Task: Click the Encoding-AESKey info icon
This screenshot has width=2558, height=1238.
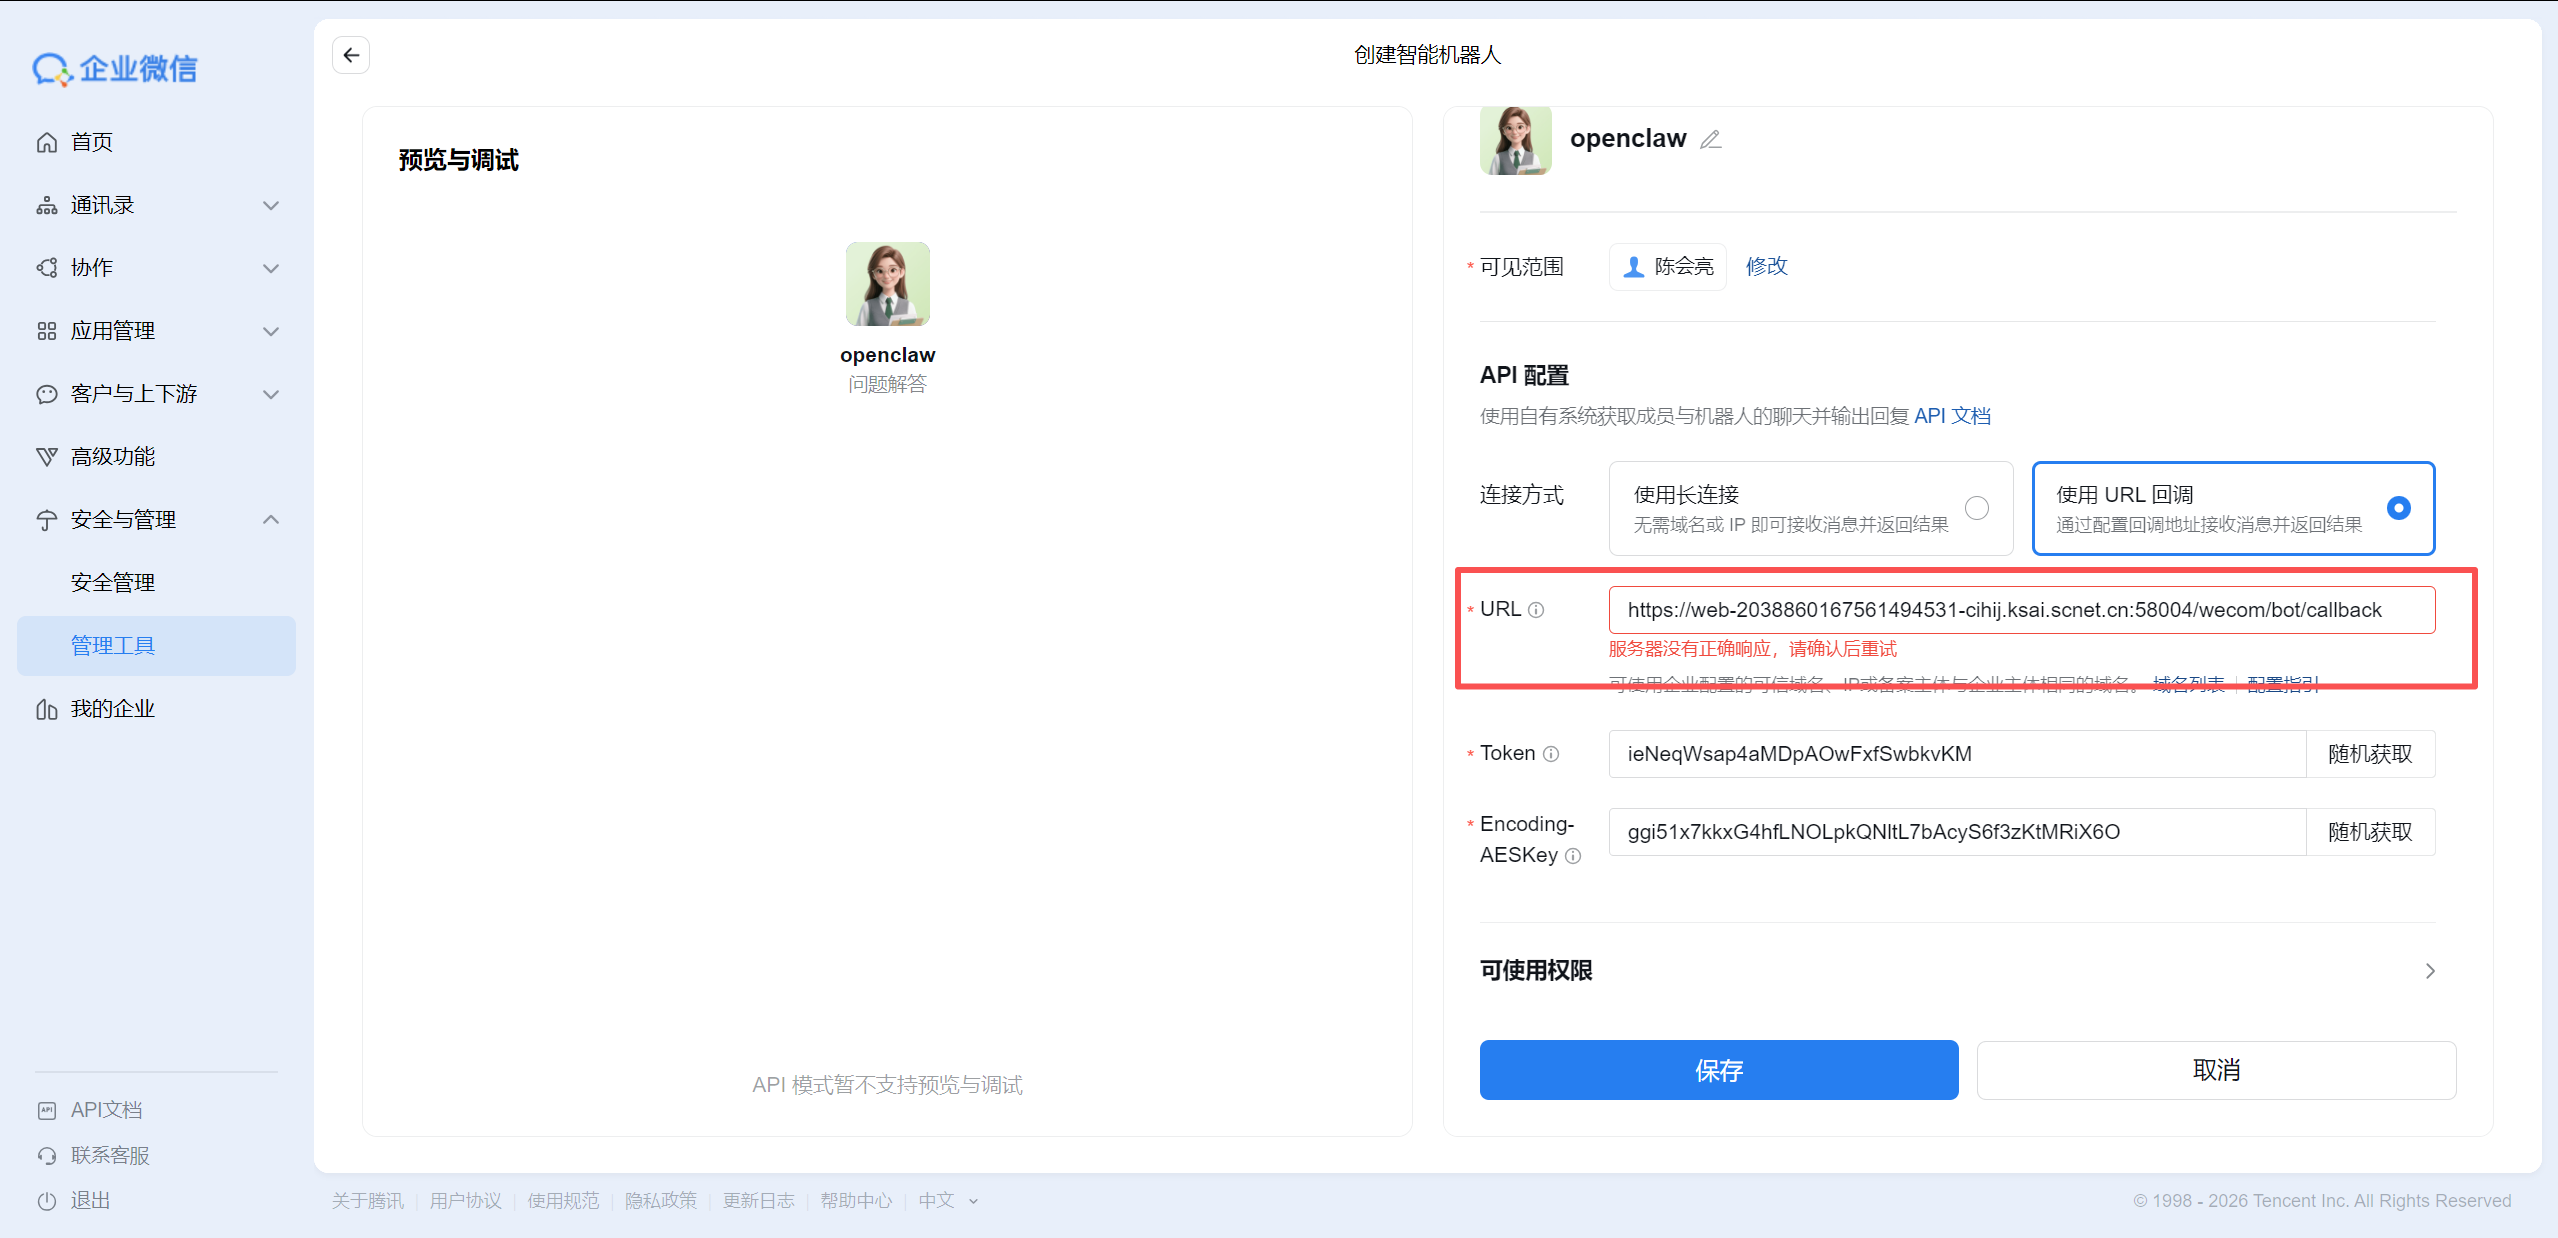Action: coord(1574,856)
